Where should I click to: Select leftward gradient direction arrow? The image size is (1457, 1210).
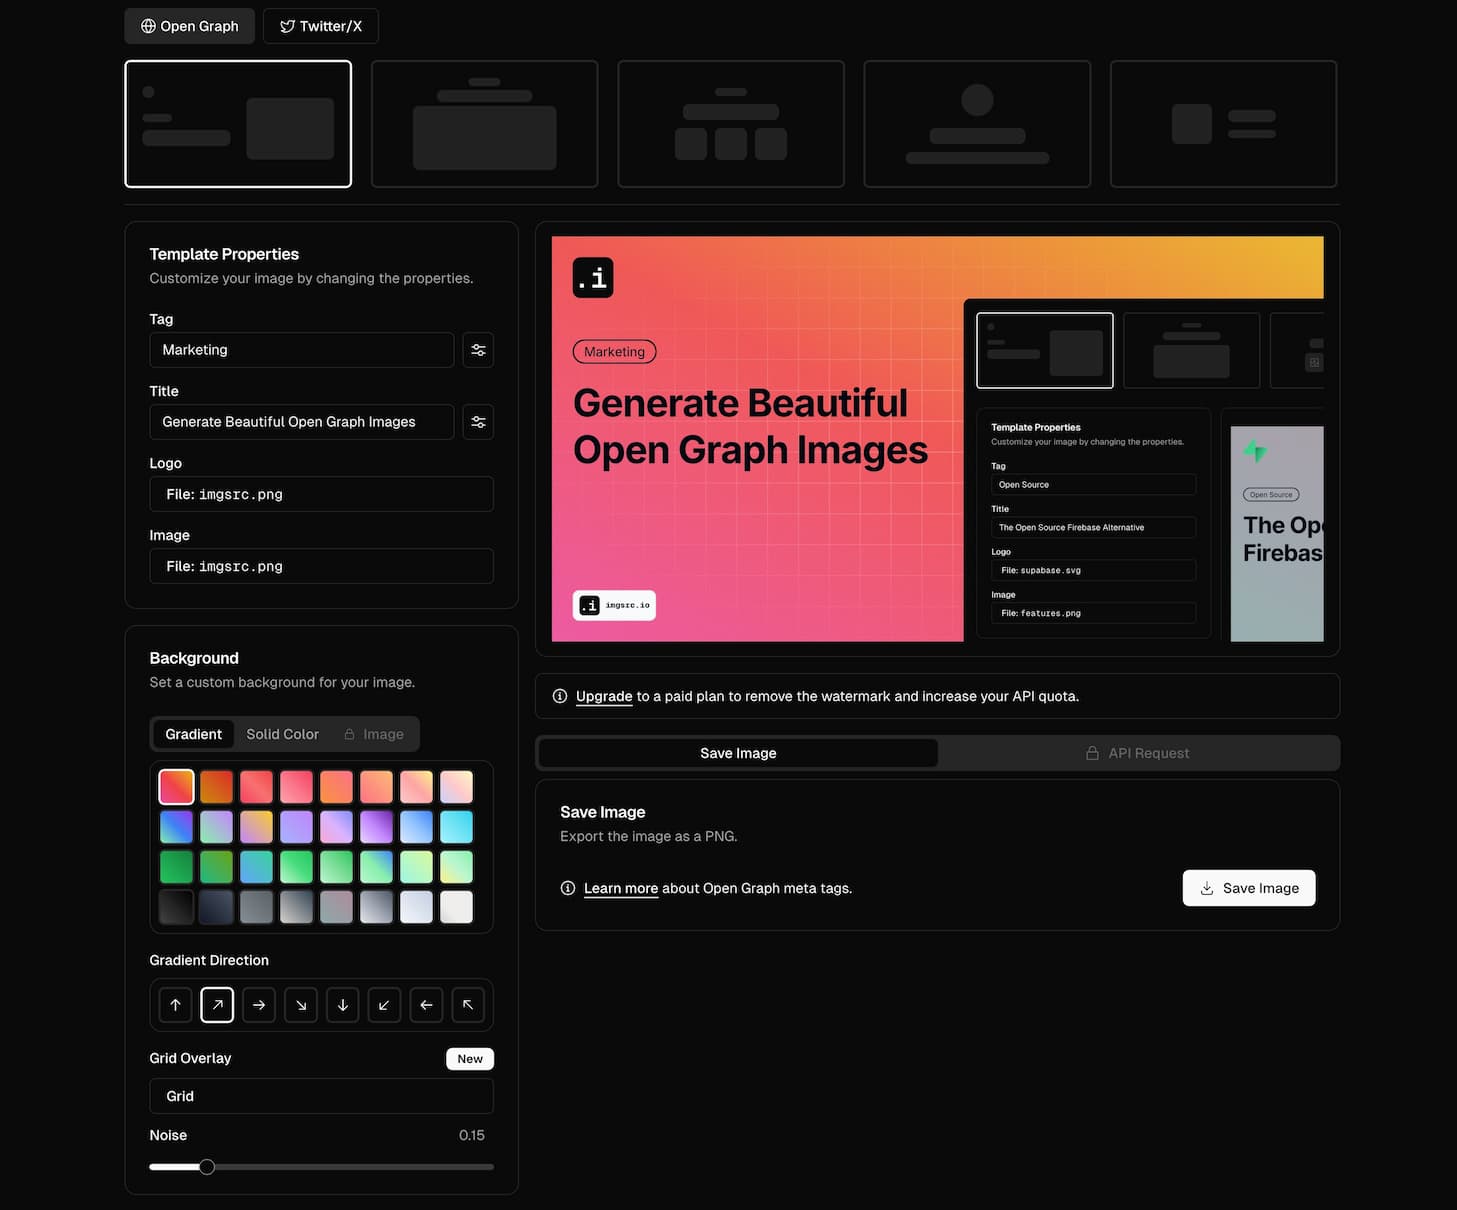[426, 1005]
